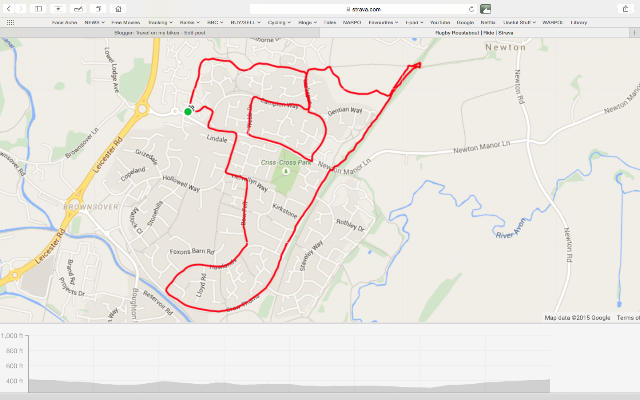Go back with the back arrow
The height and width of the screenshot is (400, 640).
[x=9, y=9]
